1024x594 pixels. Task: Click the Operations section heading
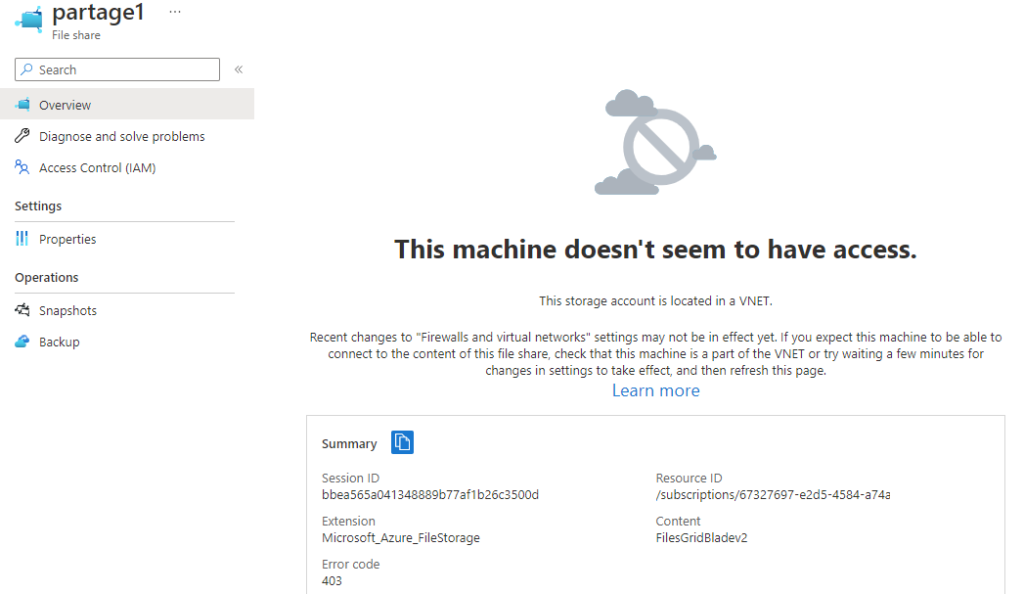[46, 277]
